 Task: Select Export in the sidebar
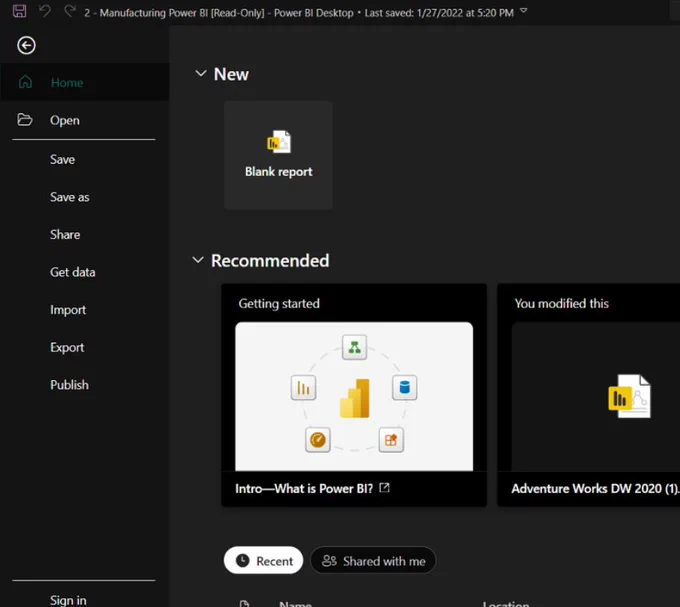pyautogui.click(x=67, y=348)
